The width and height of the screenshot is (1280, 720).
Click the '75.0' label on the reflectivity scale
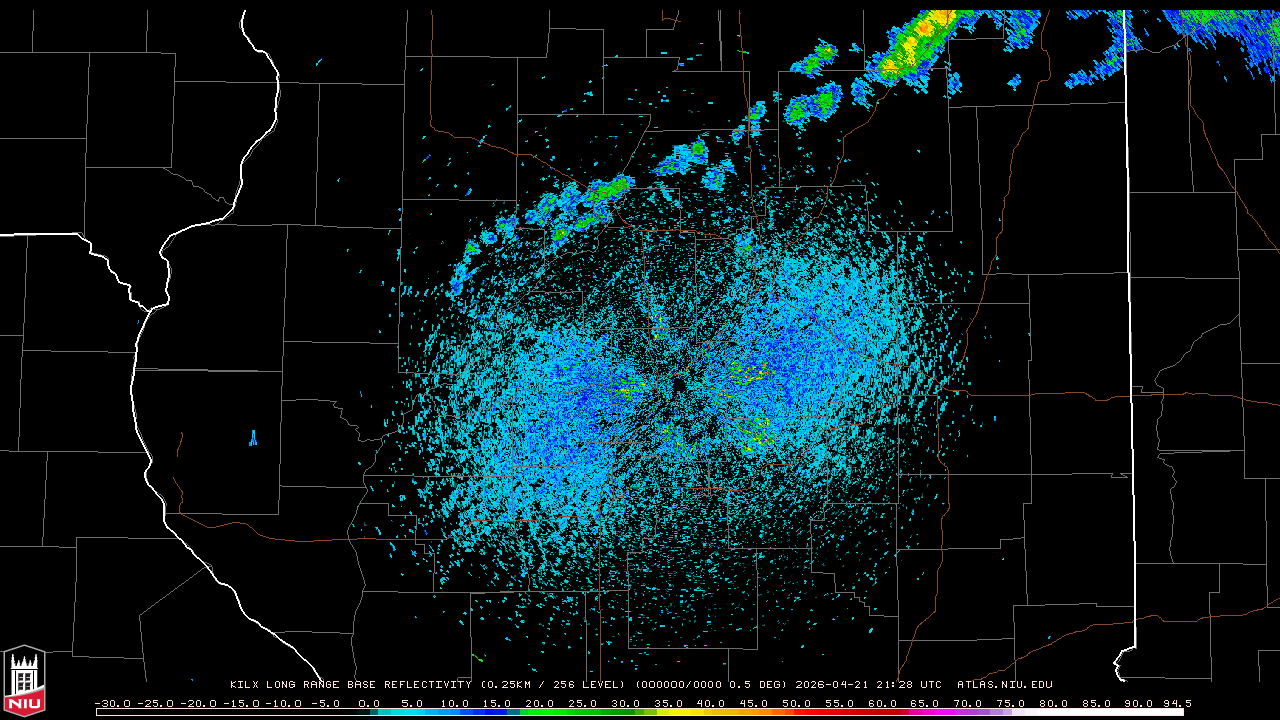coord(1010,703)
